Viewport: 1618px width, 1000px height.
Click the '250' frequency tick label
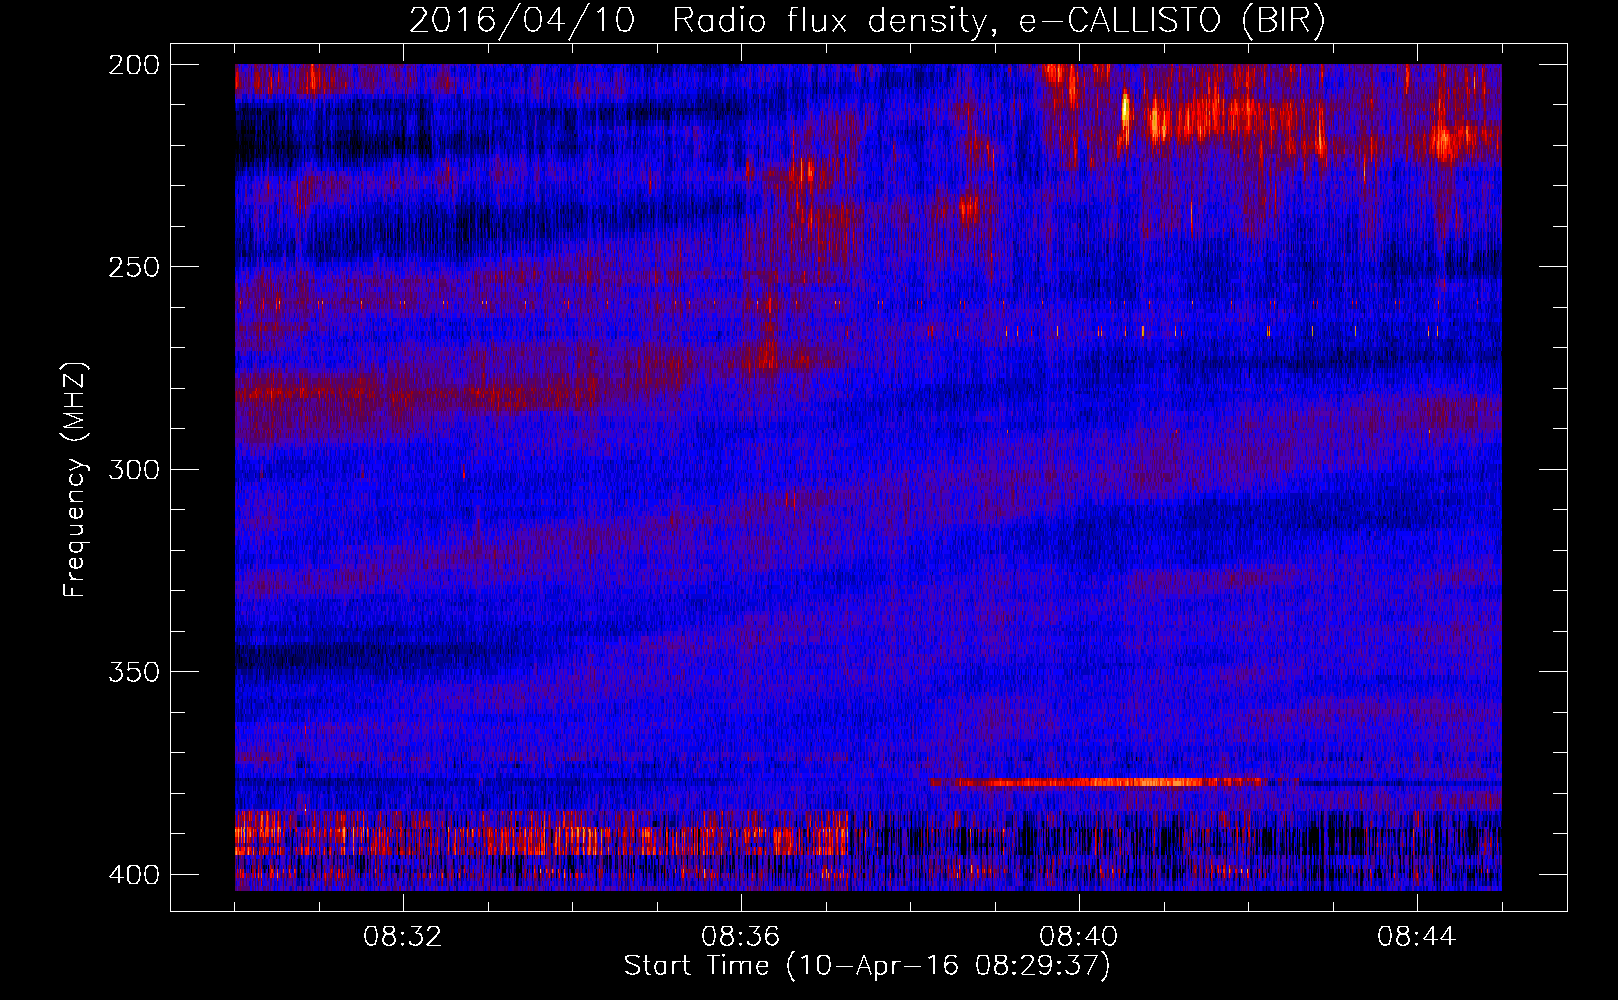pyautogui.click(x=134, y=267)
